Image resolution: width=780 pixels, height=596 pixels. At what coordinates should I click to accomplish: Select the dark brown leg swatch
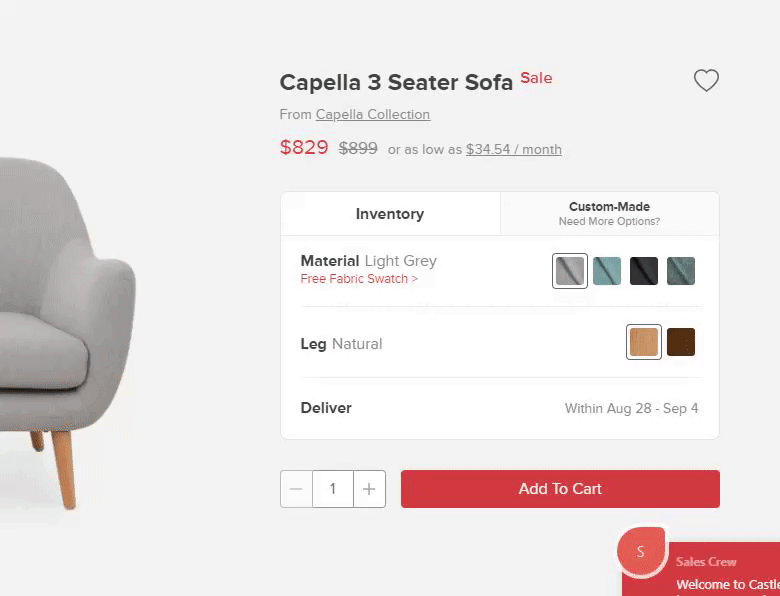[681, 342]
